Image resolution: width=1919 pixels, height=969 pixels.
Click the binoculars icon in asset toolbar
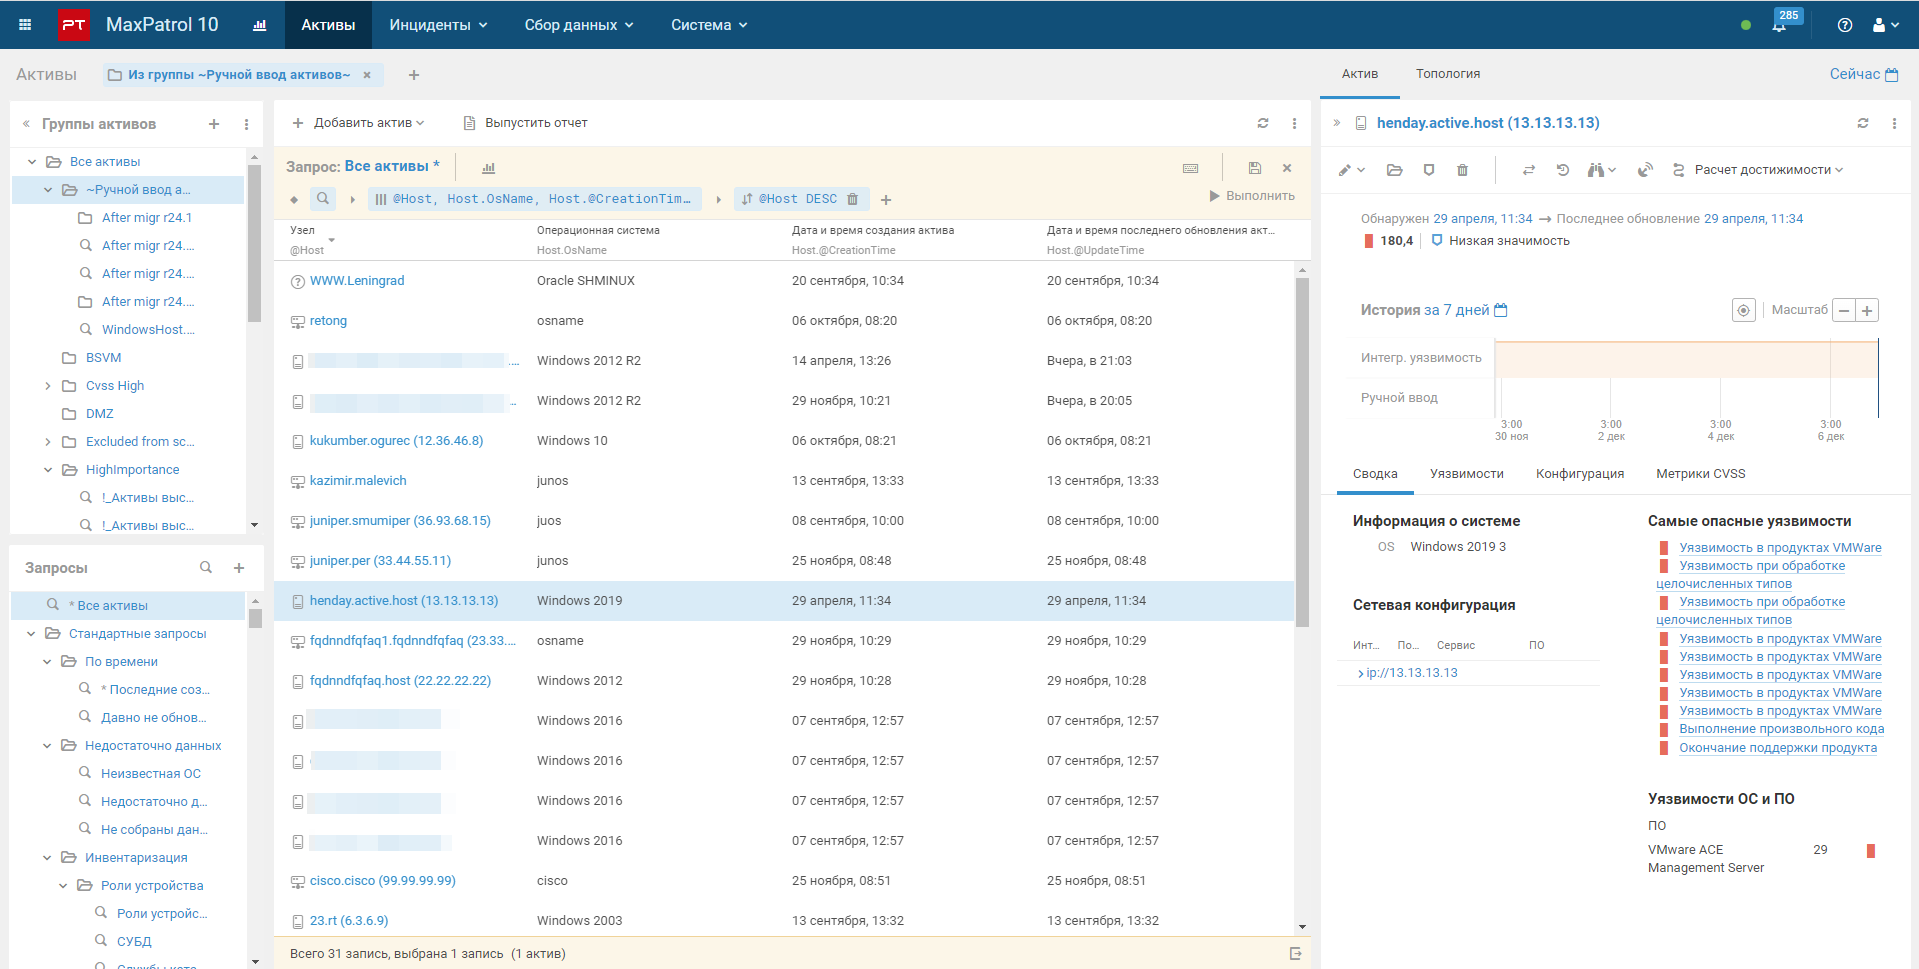click(1596, 170)
